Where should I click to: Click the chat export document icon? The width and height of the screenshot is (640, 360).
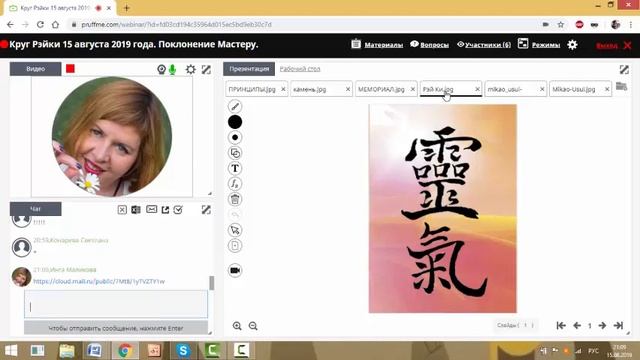pos(136,210)
